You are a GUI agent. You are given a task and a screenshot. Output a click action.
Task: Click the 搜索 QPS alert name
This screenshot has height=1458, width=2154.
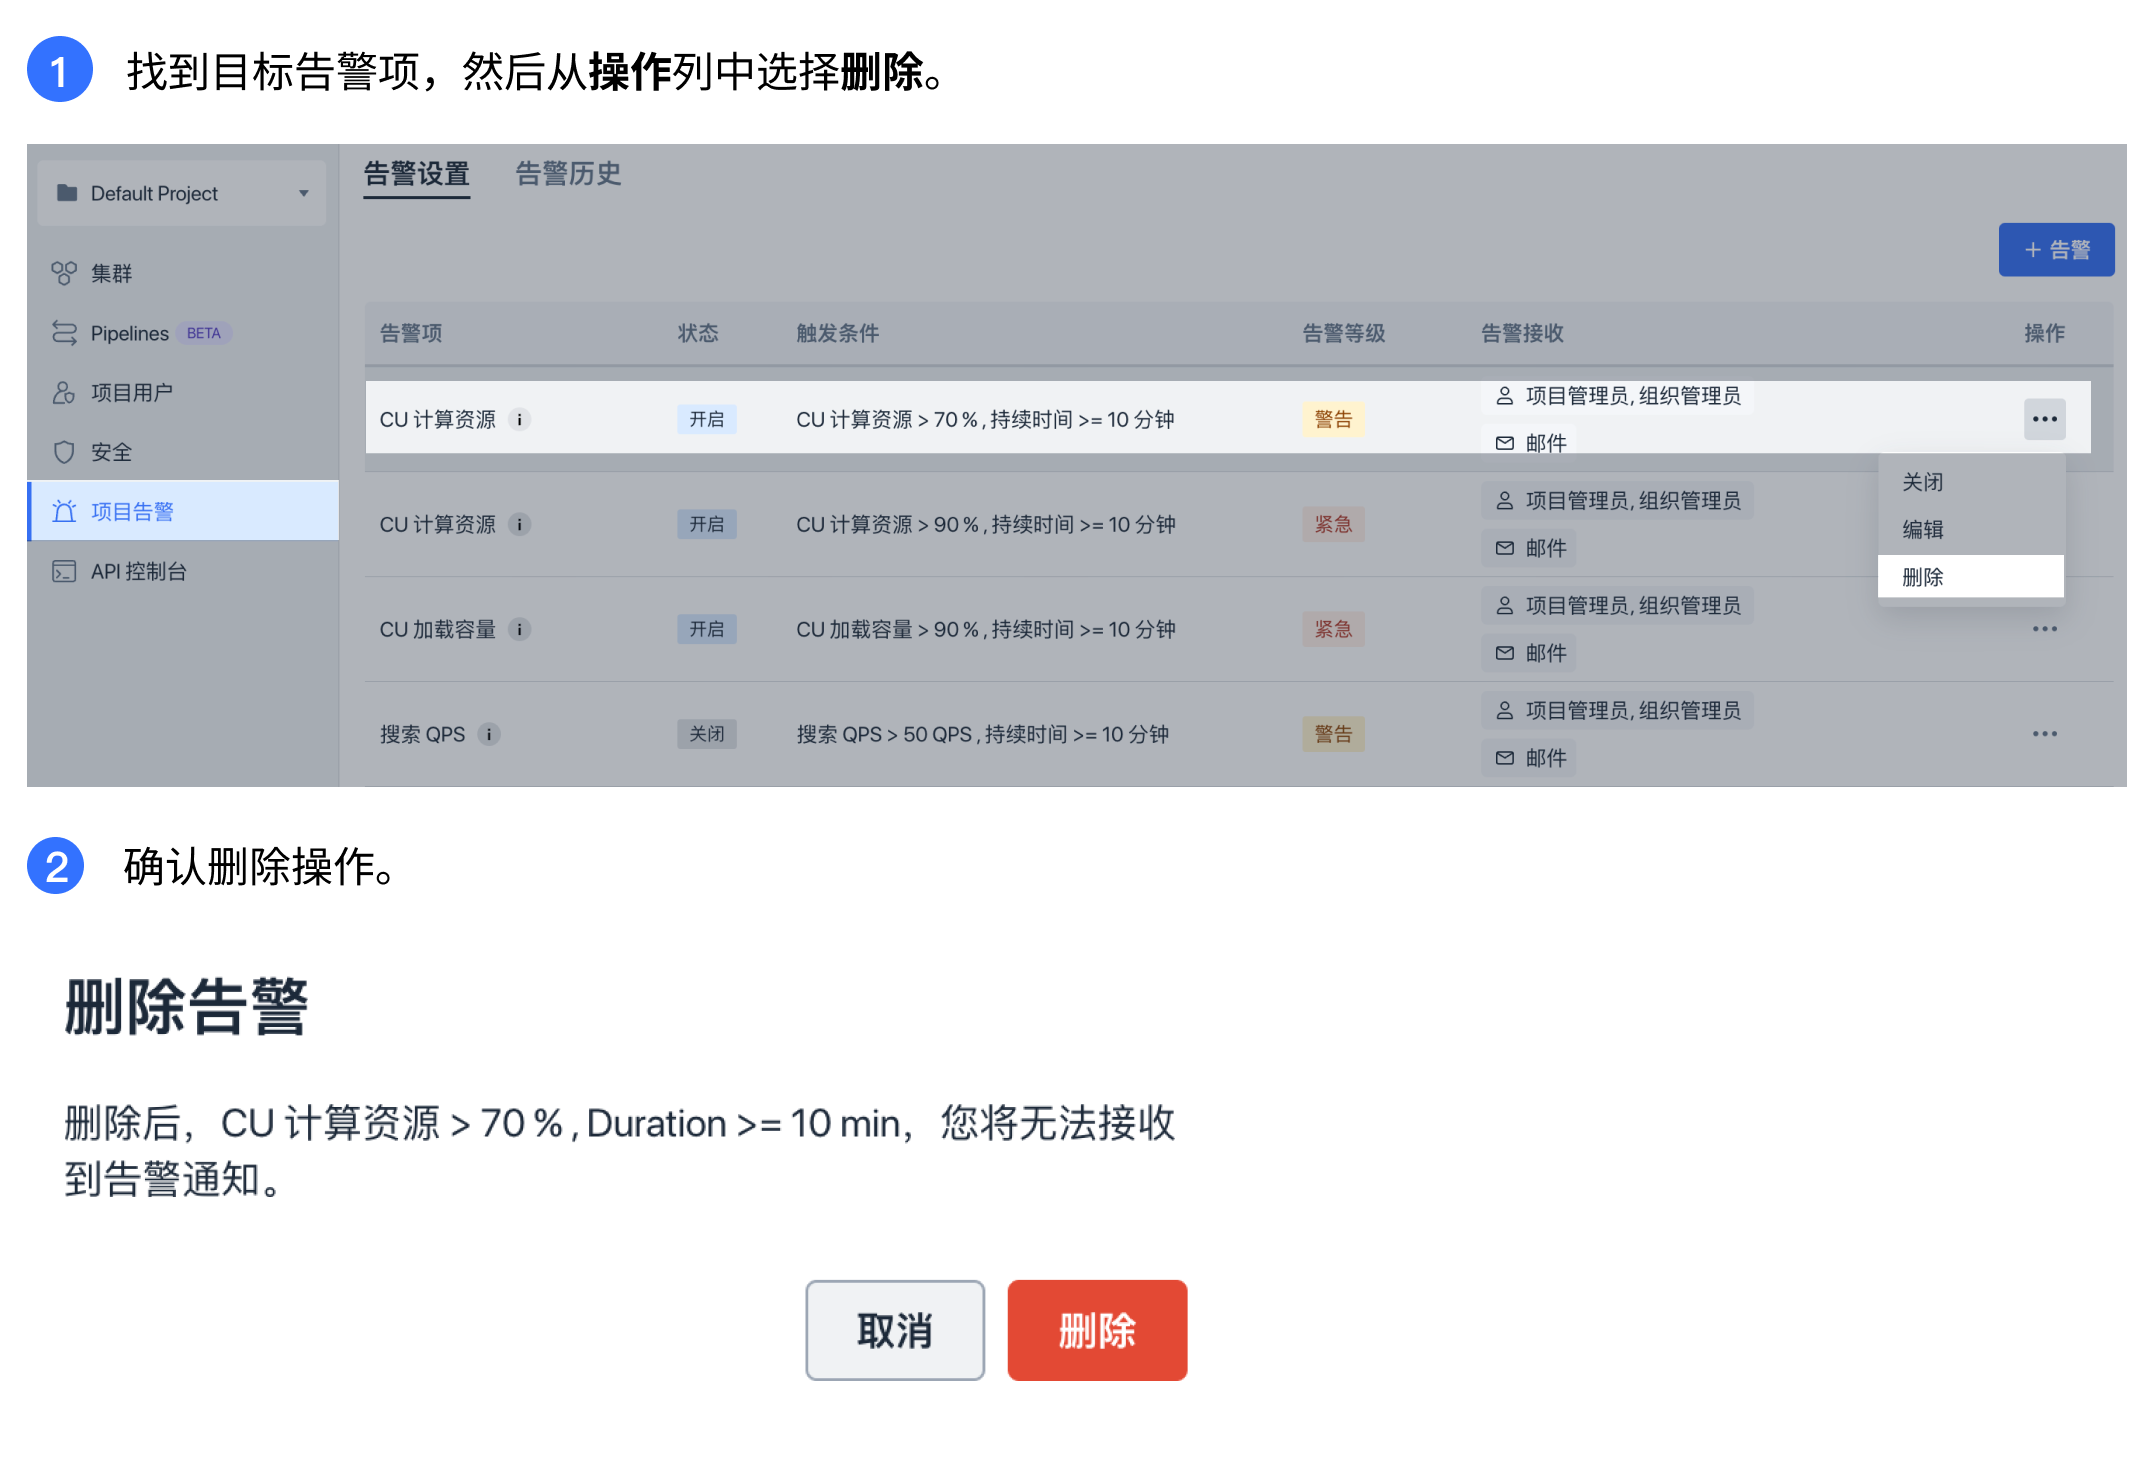coord(423,734)
